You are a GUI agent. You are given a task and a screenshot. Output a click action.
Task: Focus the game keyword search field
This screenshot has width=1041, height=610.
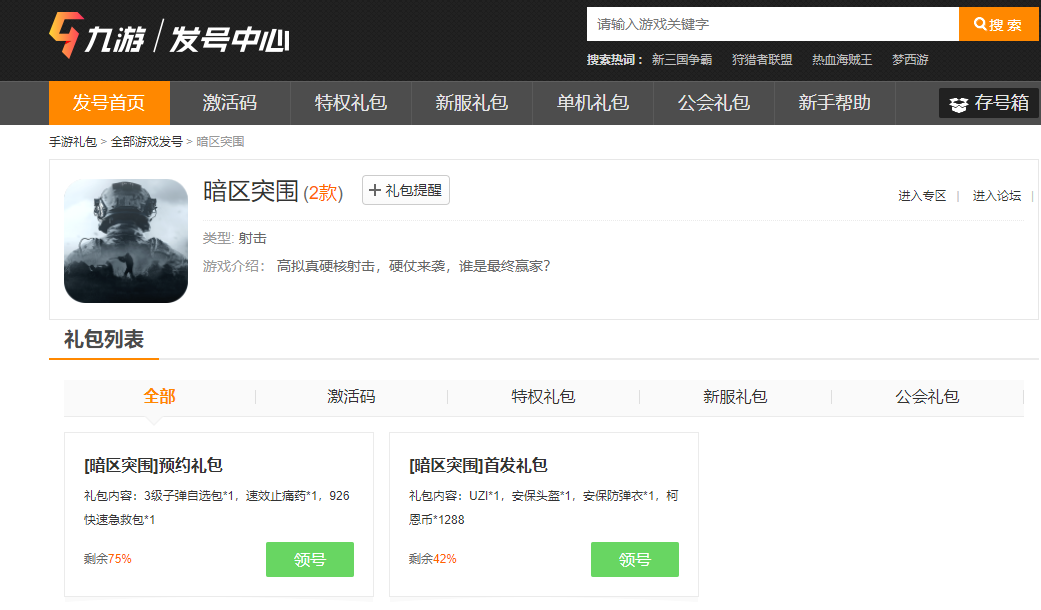tap(772, 24)
